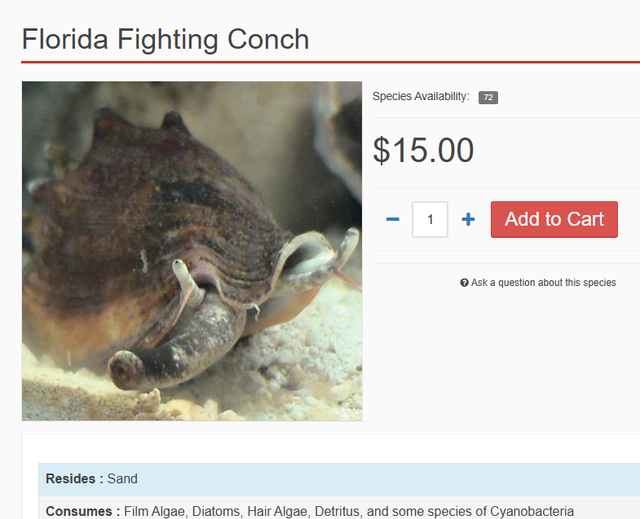Click 'Cyanobacteria' in the Consumes row

tap(532, 511)
